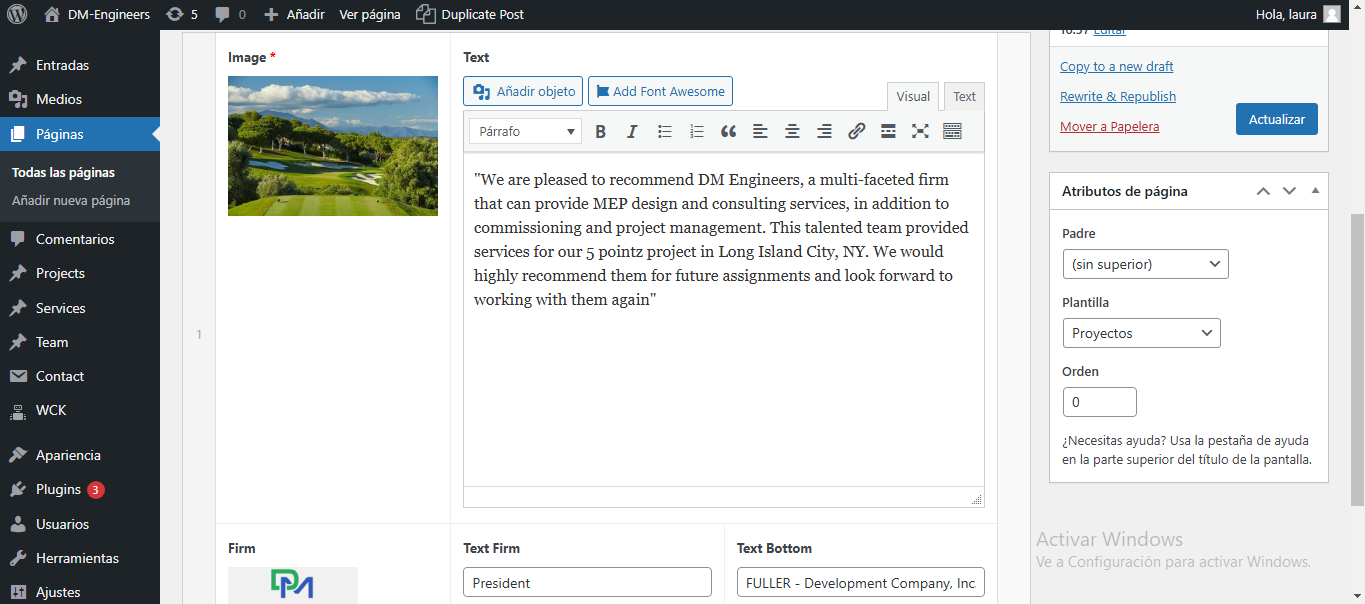Align text center in editor
This screenshot has height=604, width=1365.
pos(792,131)
